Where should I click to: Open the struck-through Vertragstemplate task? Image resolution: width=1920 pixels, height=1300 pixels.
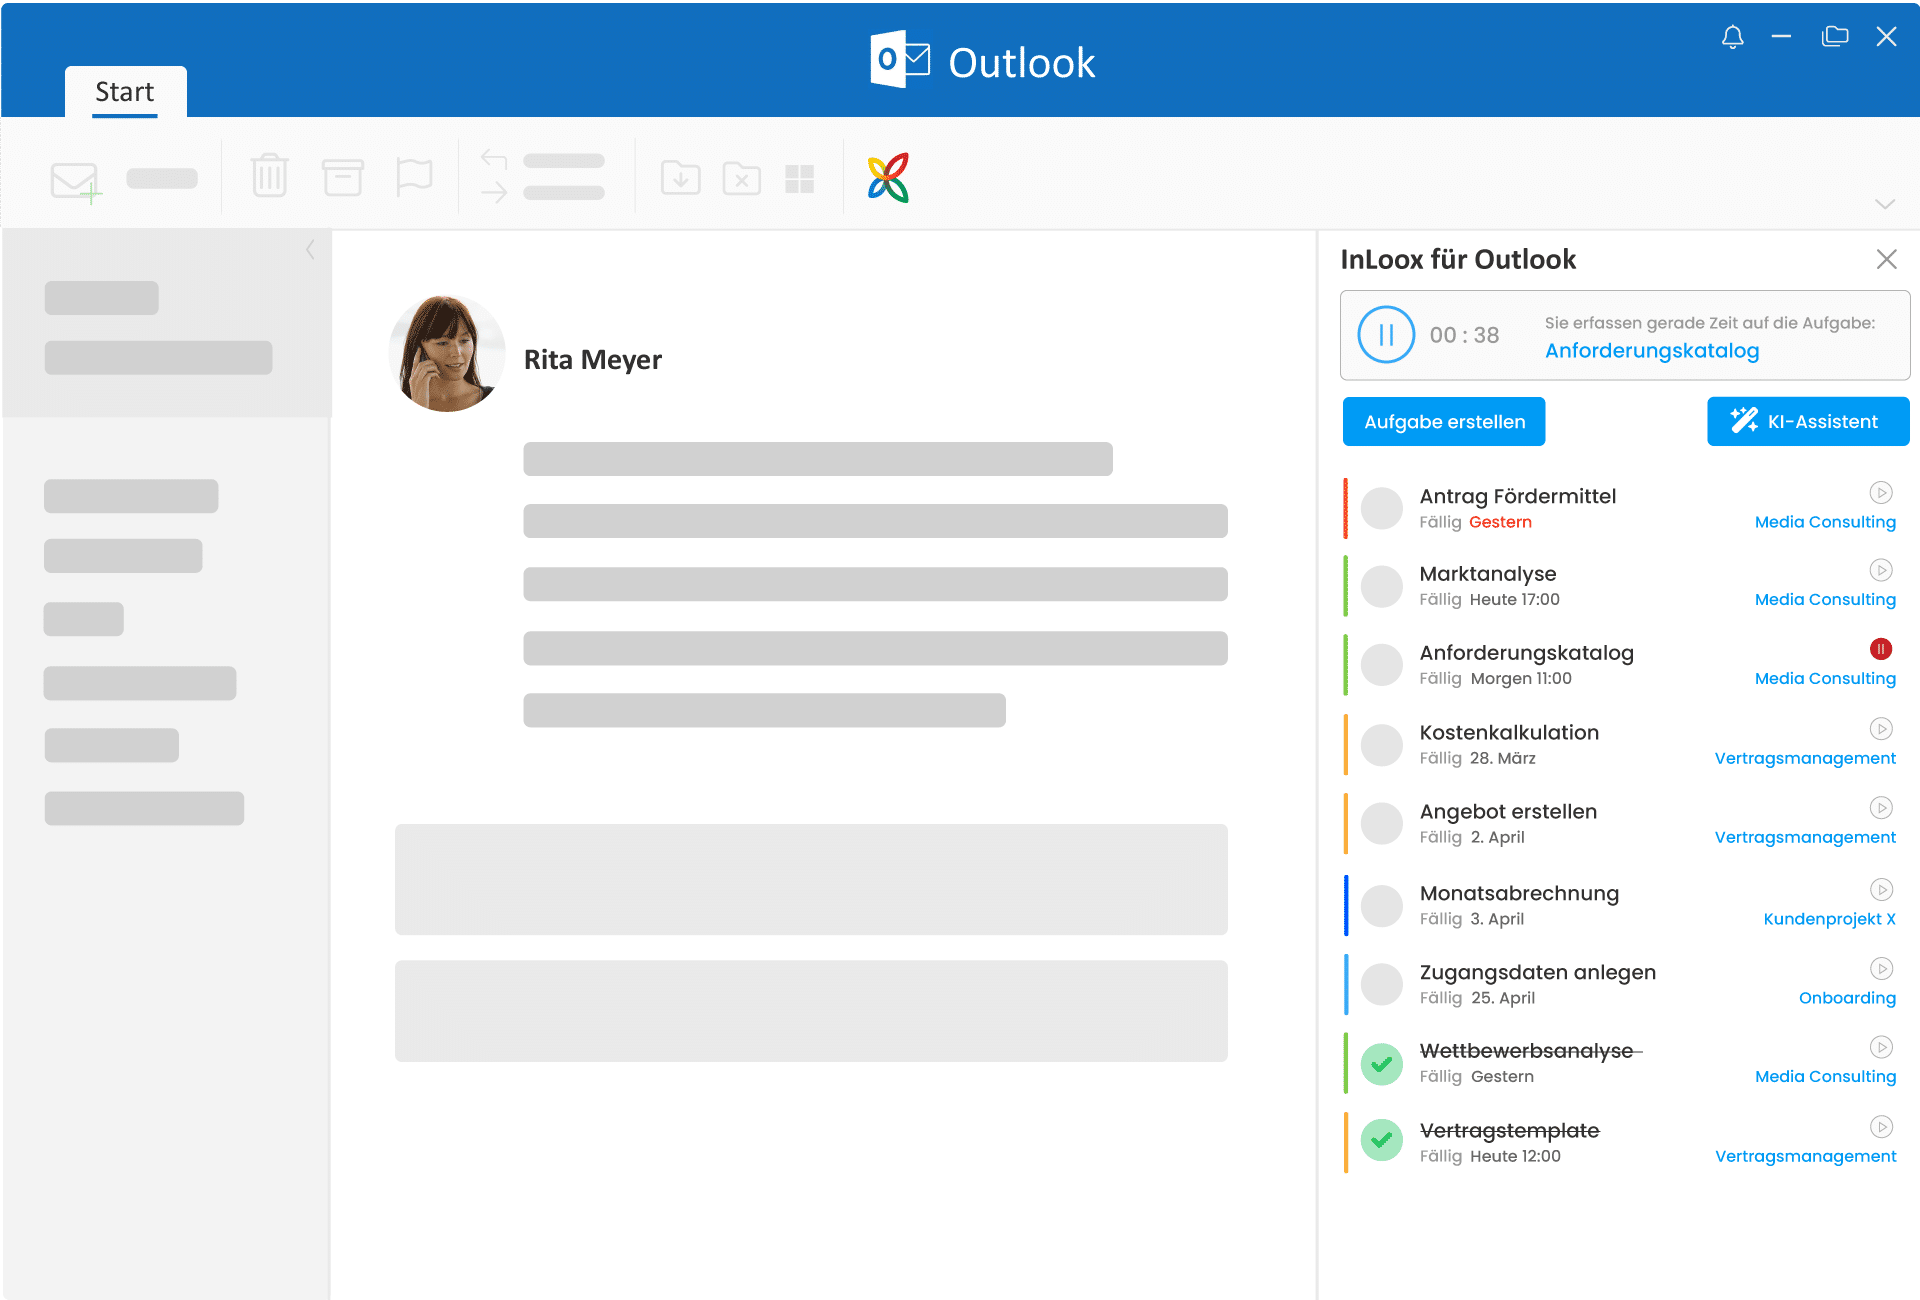[x=1510, y=1131]
